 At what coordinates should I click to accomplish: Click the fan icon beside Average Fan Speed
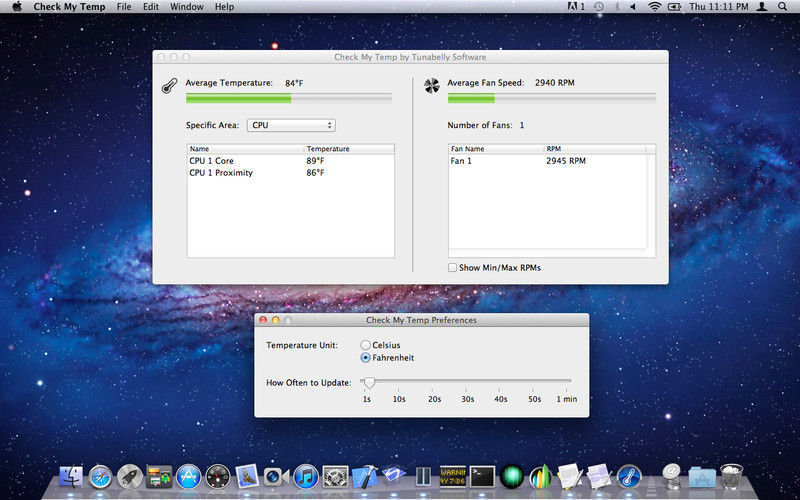coord(432,86)
